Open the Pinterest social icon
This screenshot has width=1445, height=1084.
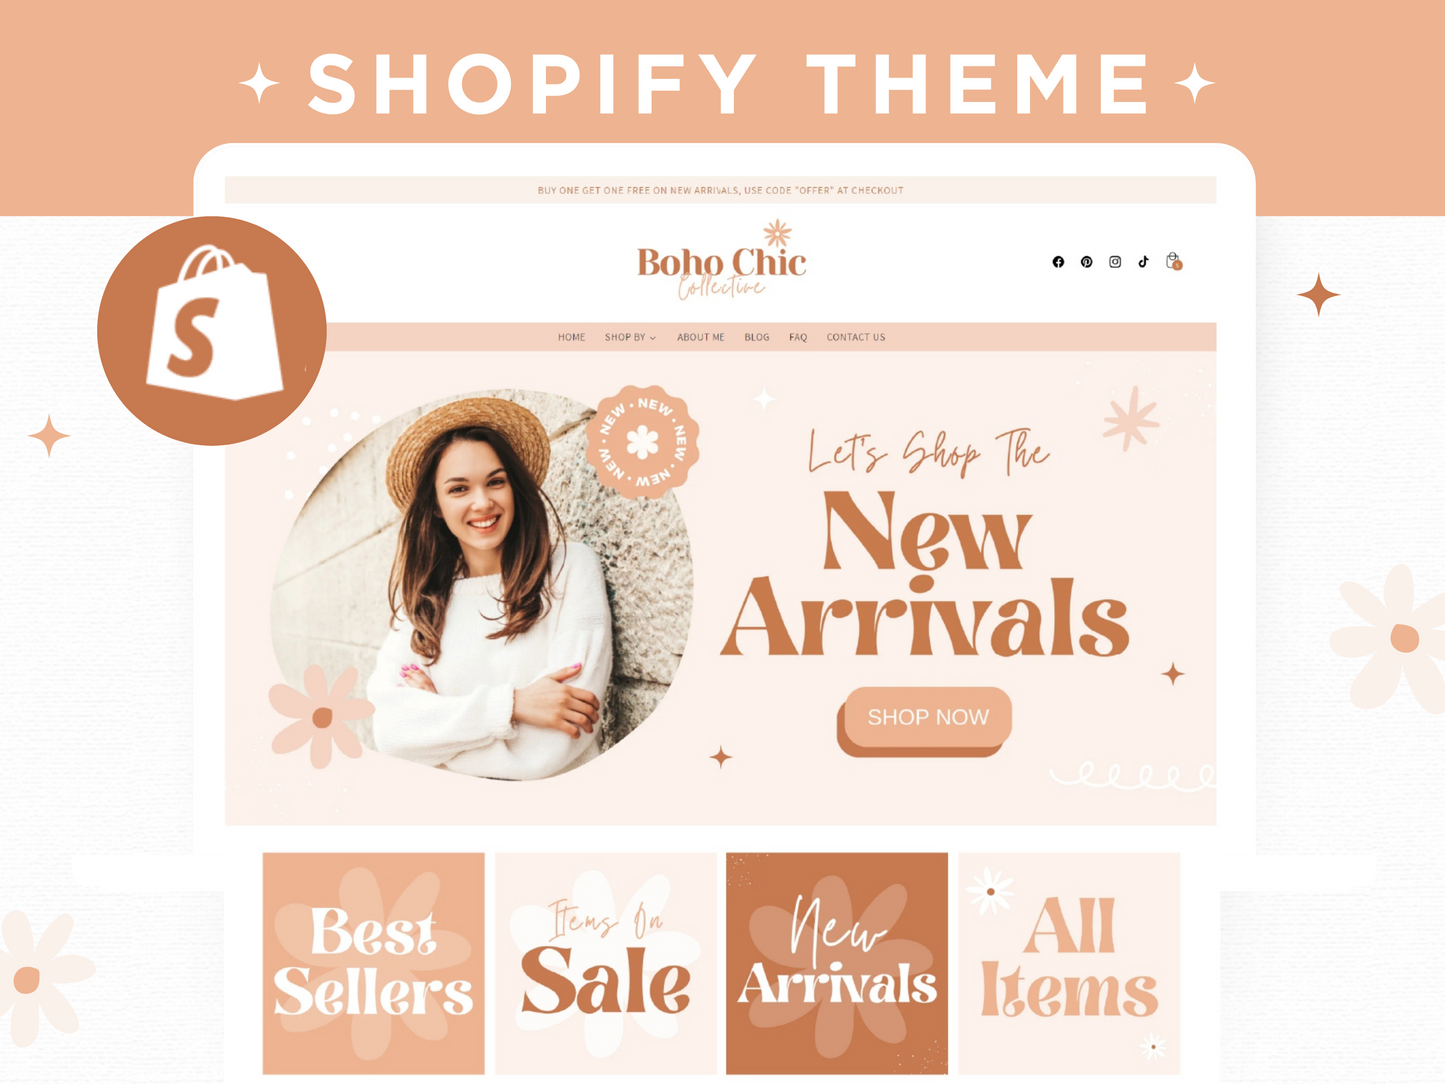[x=1086, y=262]
